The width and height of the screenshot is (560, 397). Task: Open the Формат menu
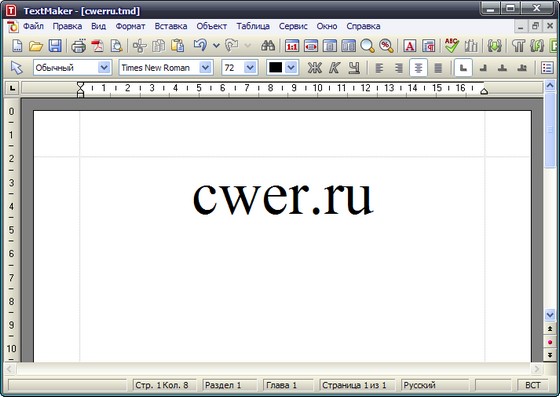click(x=130, y=26)
